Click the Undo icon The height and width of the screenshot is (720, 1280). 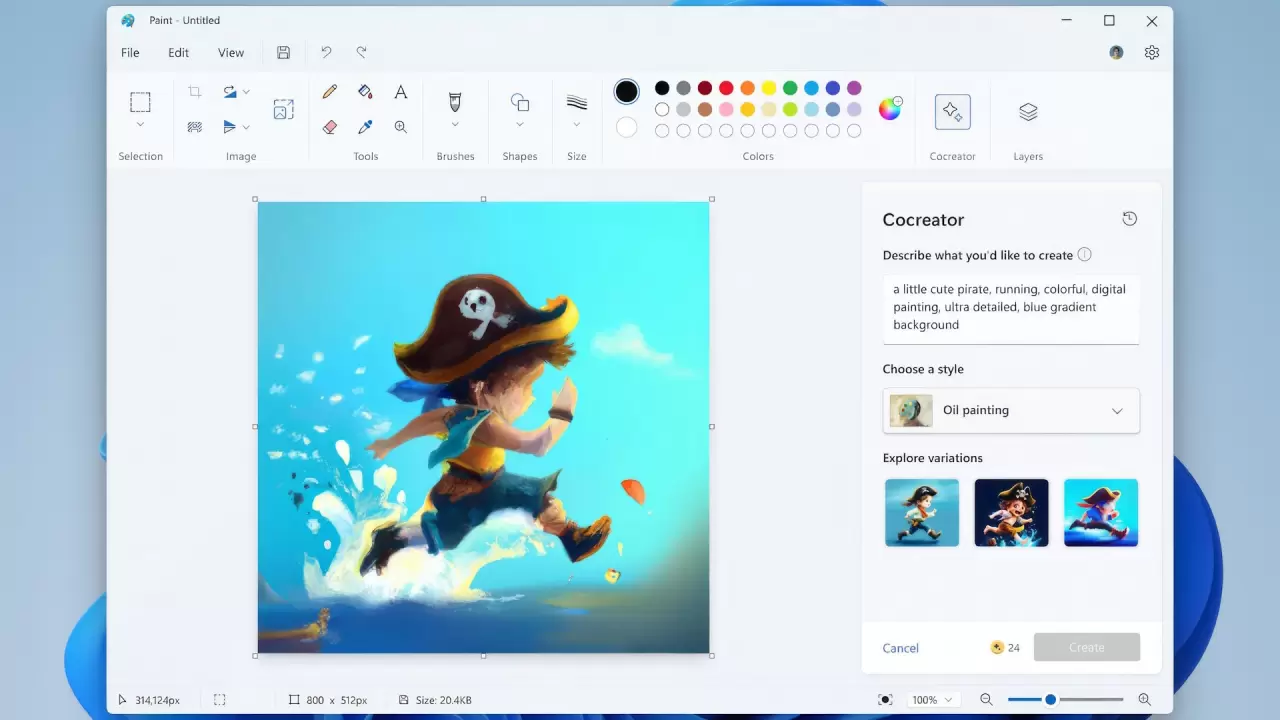[x=326, y=52]
